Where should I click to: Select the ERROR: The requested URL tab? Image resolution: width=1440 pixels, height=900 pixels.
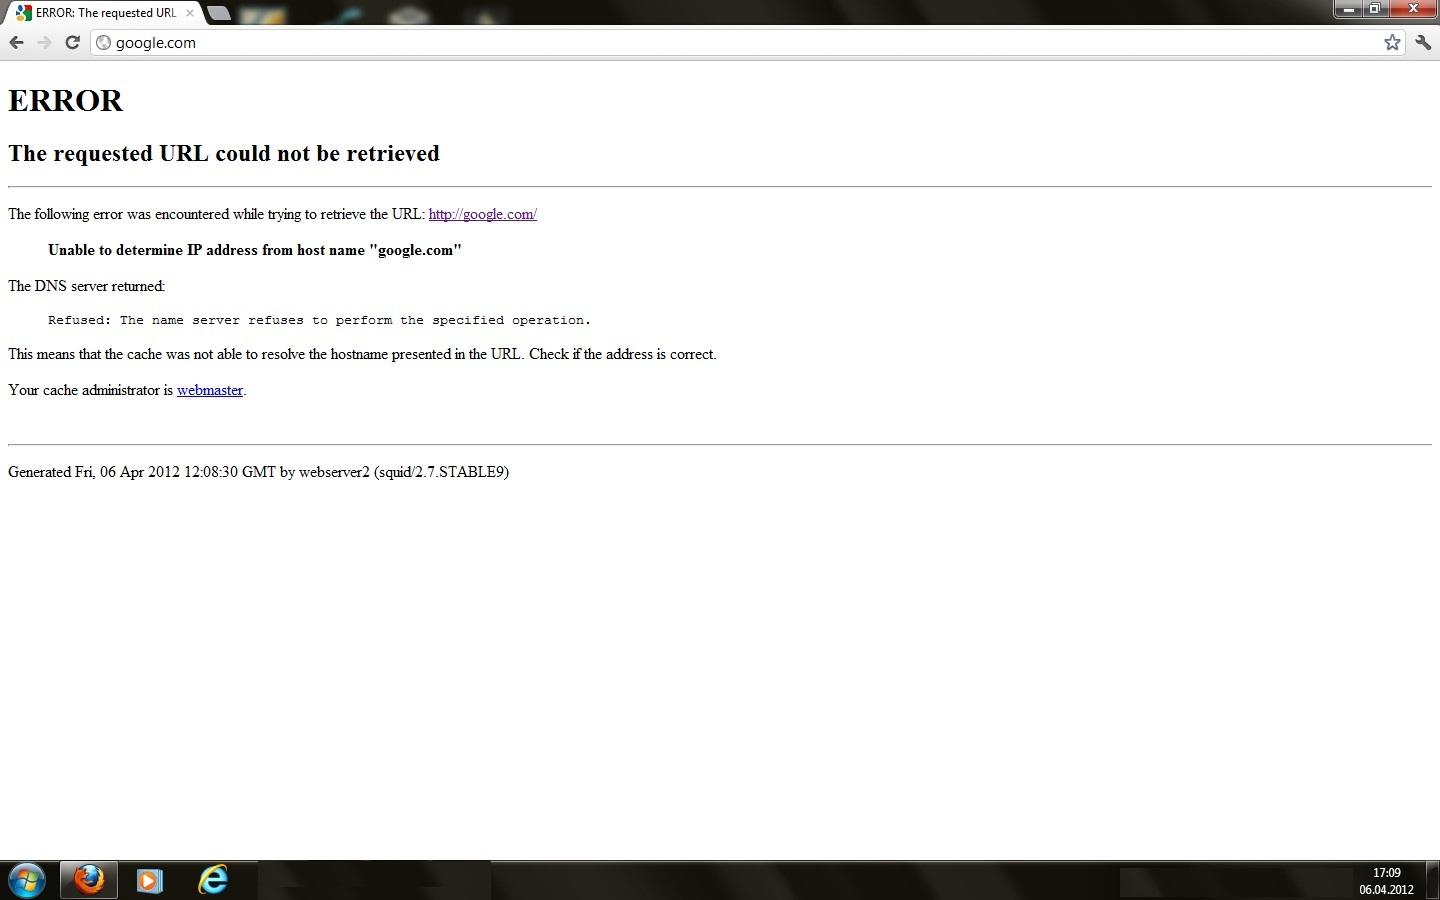click(106, 13)
